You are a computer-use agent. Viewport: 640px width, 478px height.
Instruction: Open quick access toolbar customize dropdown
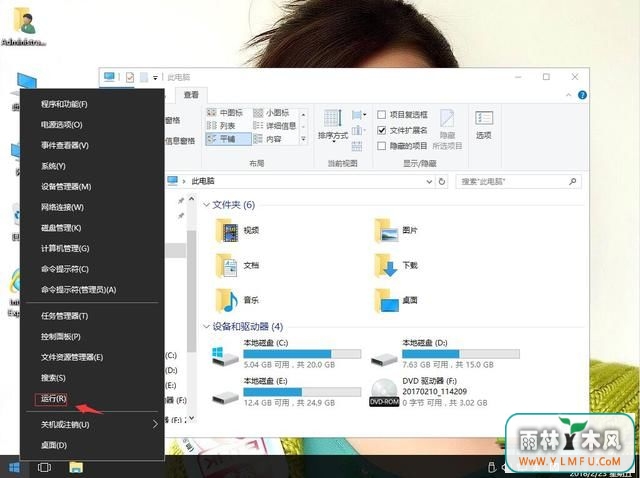(155, 77)
